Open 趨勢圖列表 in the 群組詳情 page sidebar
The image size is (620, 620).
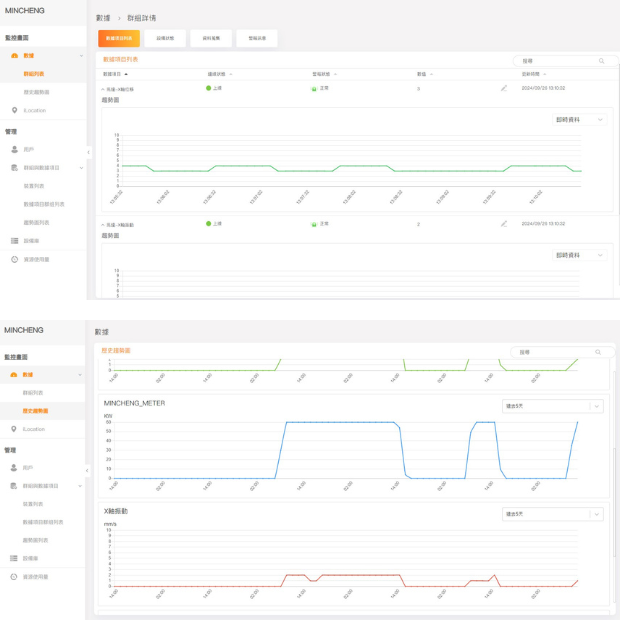click(36, 223)
